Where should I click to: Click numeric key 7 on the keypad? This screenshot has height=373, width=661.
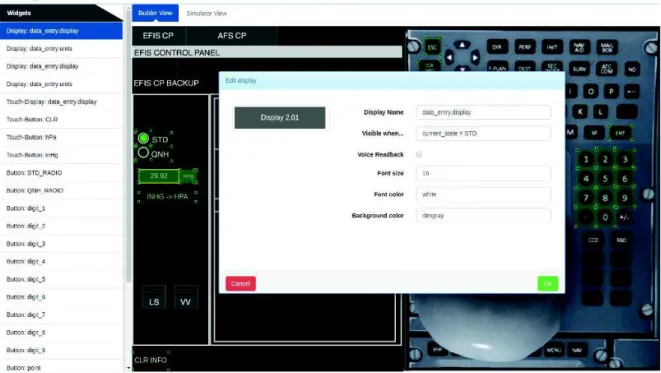[586, 198]
